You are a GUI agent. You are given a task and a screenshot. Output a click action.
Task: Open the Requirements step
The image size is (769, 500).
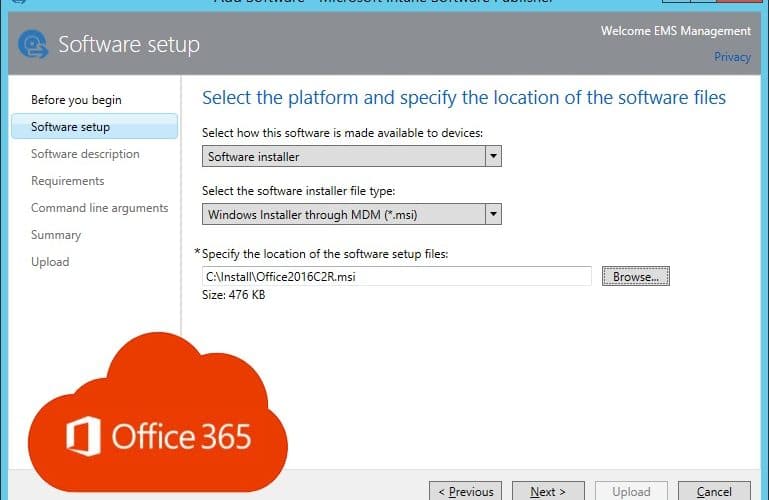[x=68, y=181]
